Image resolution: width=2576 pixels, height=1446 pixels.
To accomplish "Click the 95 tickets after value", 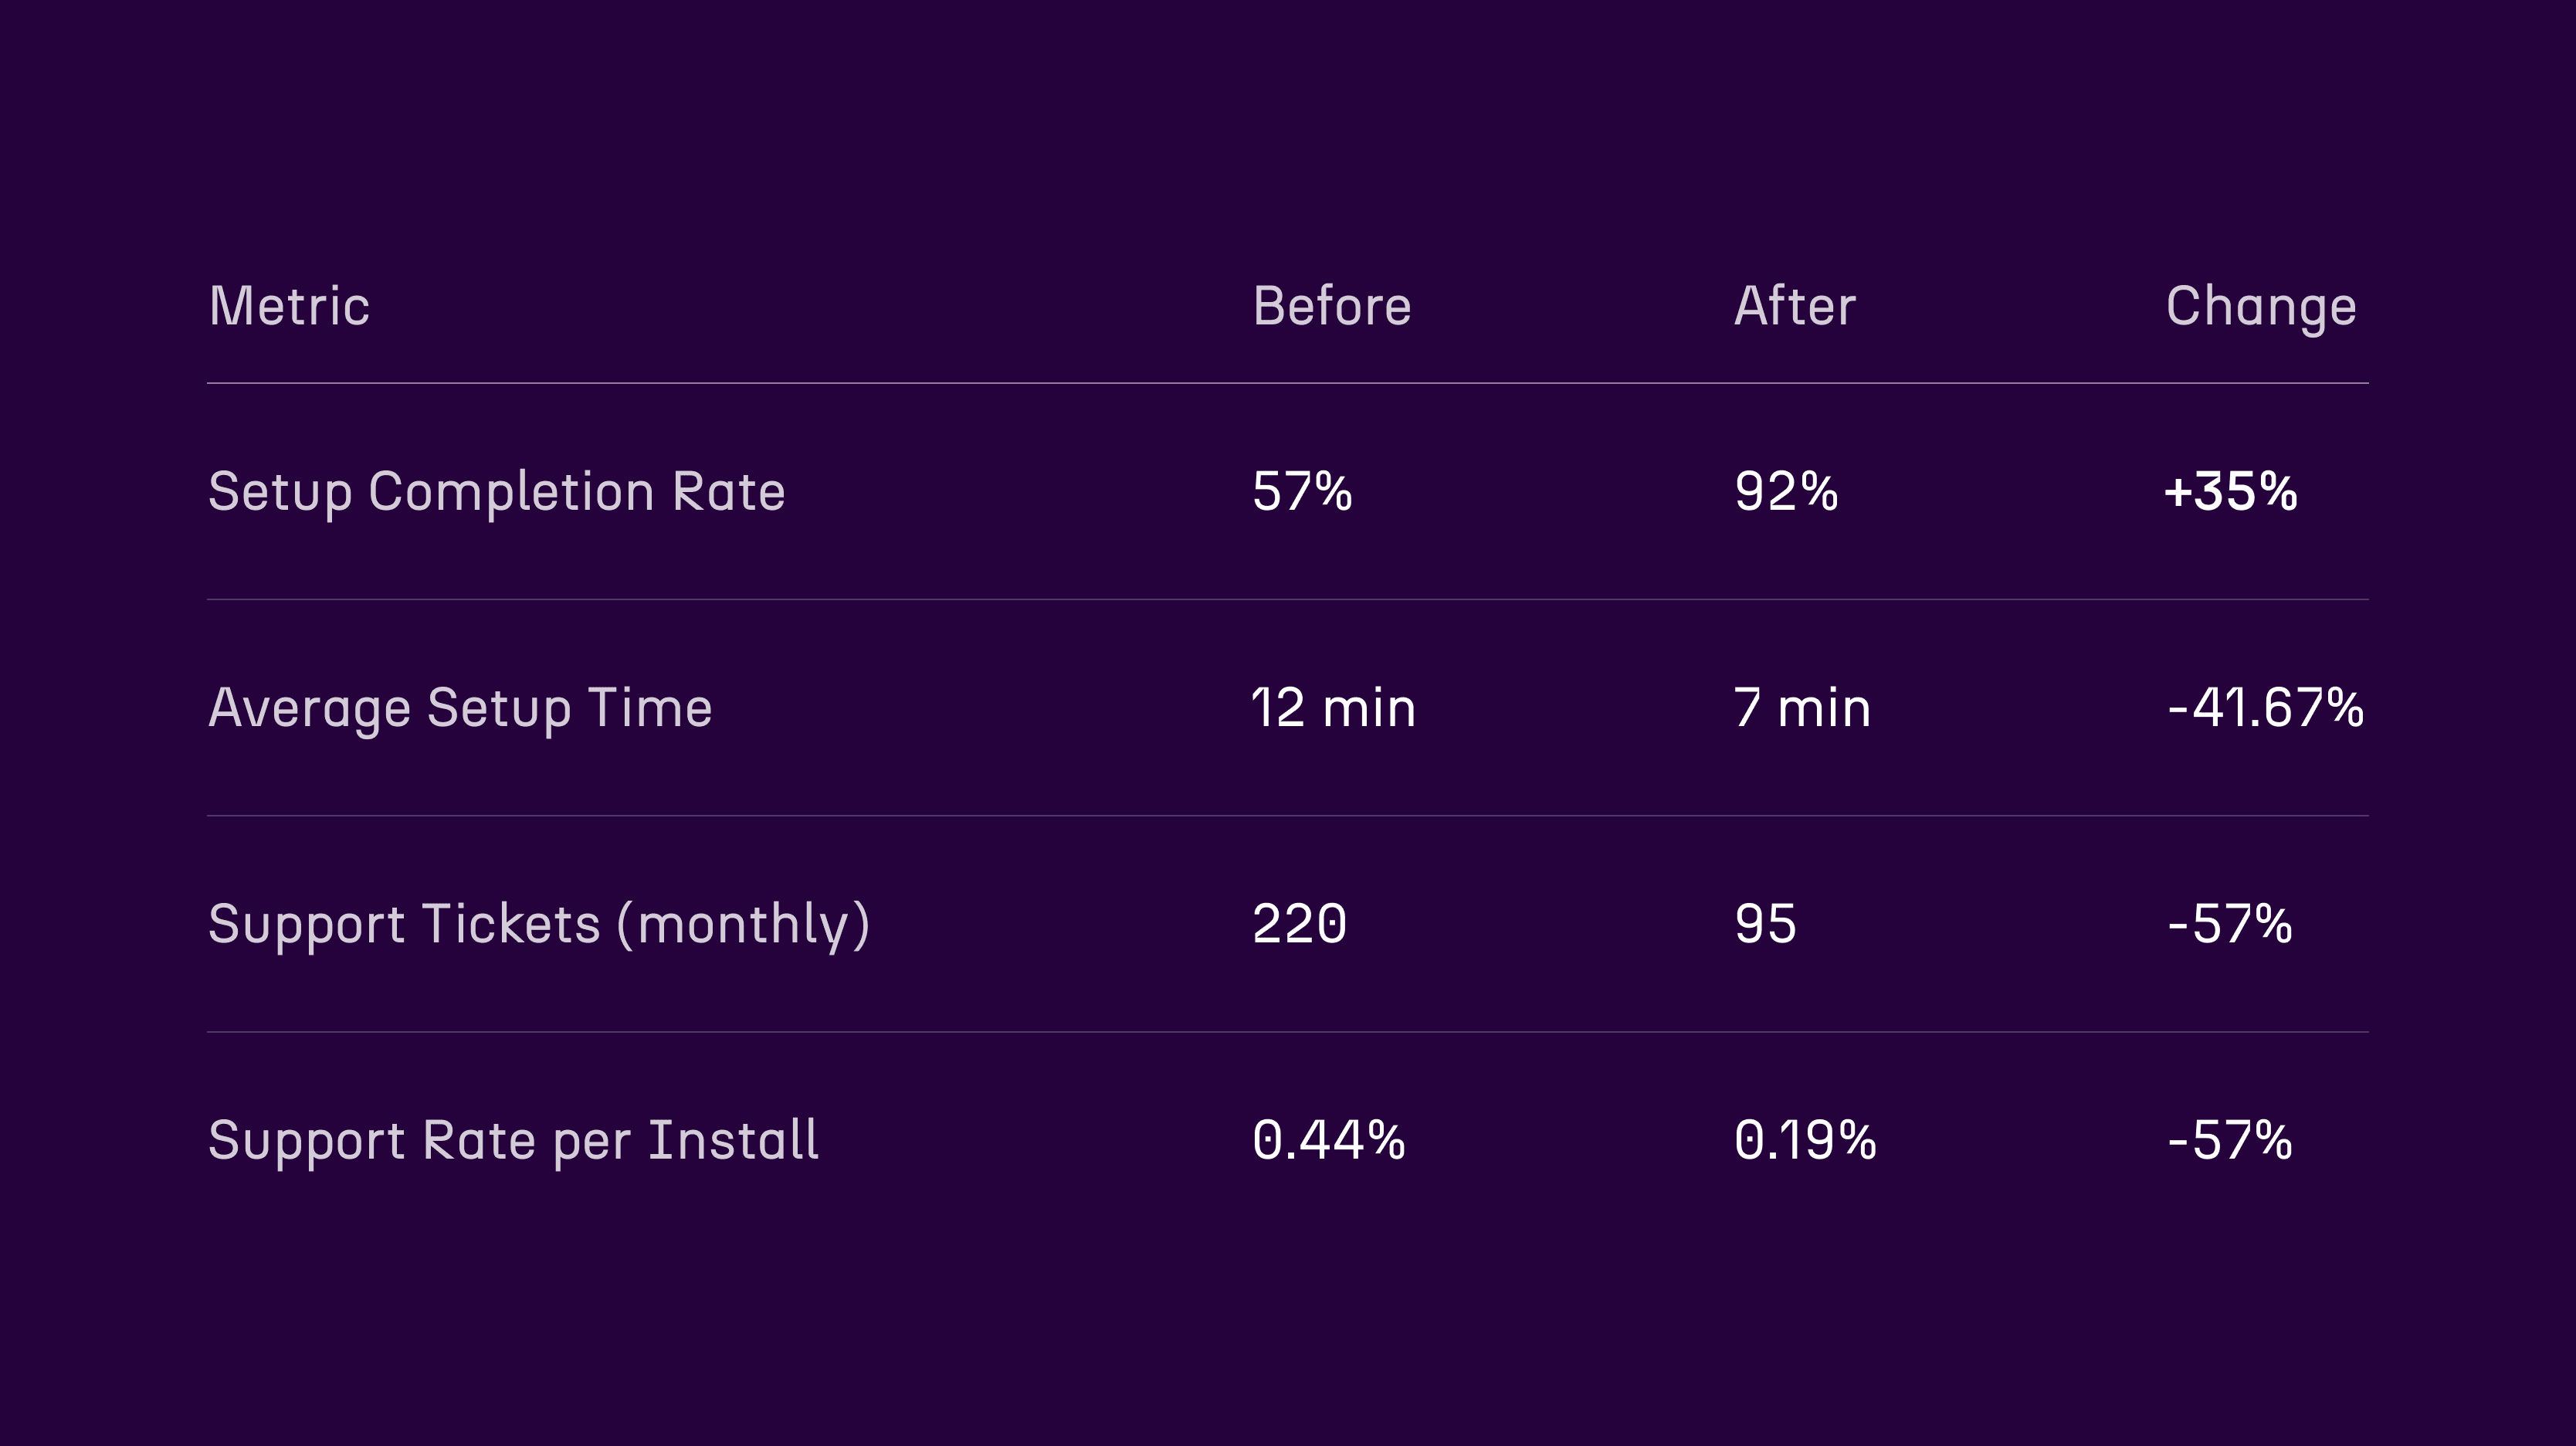I will point(1766,924).
